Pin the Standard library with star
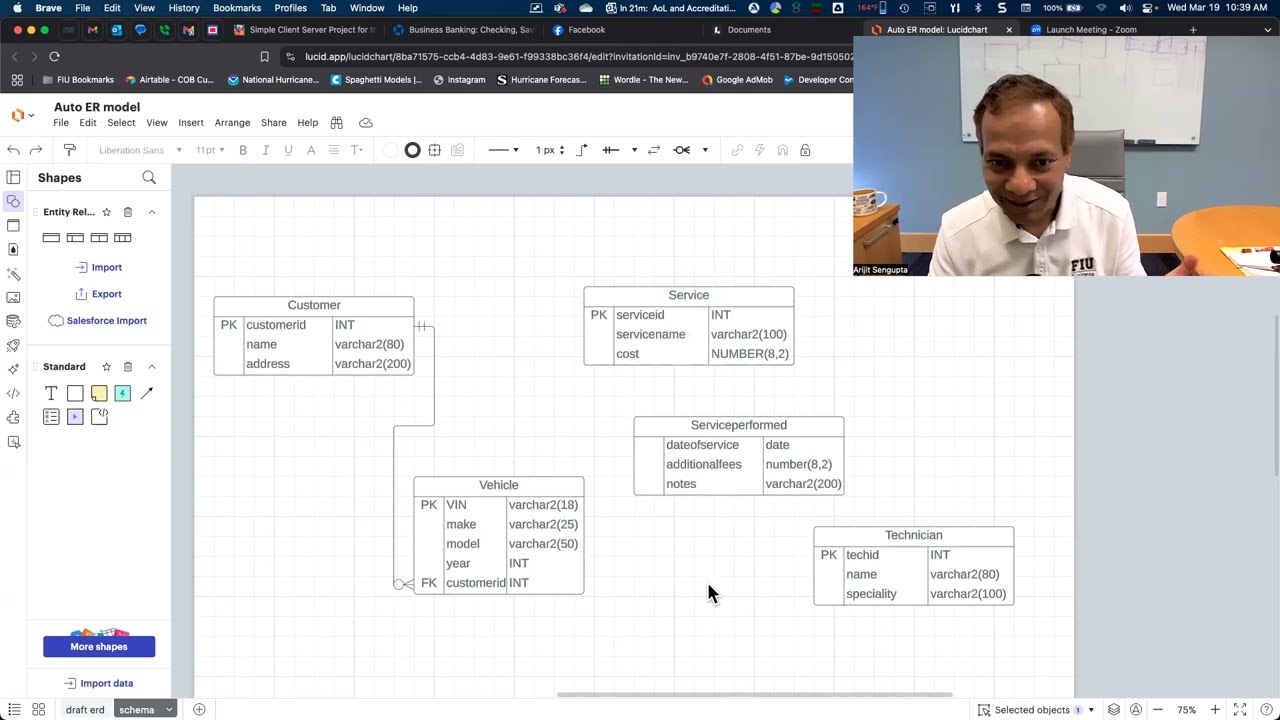Image resolution: width=1280 pixels, height=720 pixels. click(107, 367)
